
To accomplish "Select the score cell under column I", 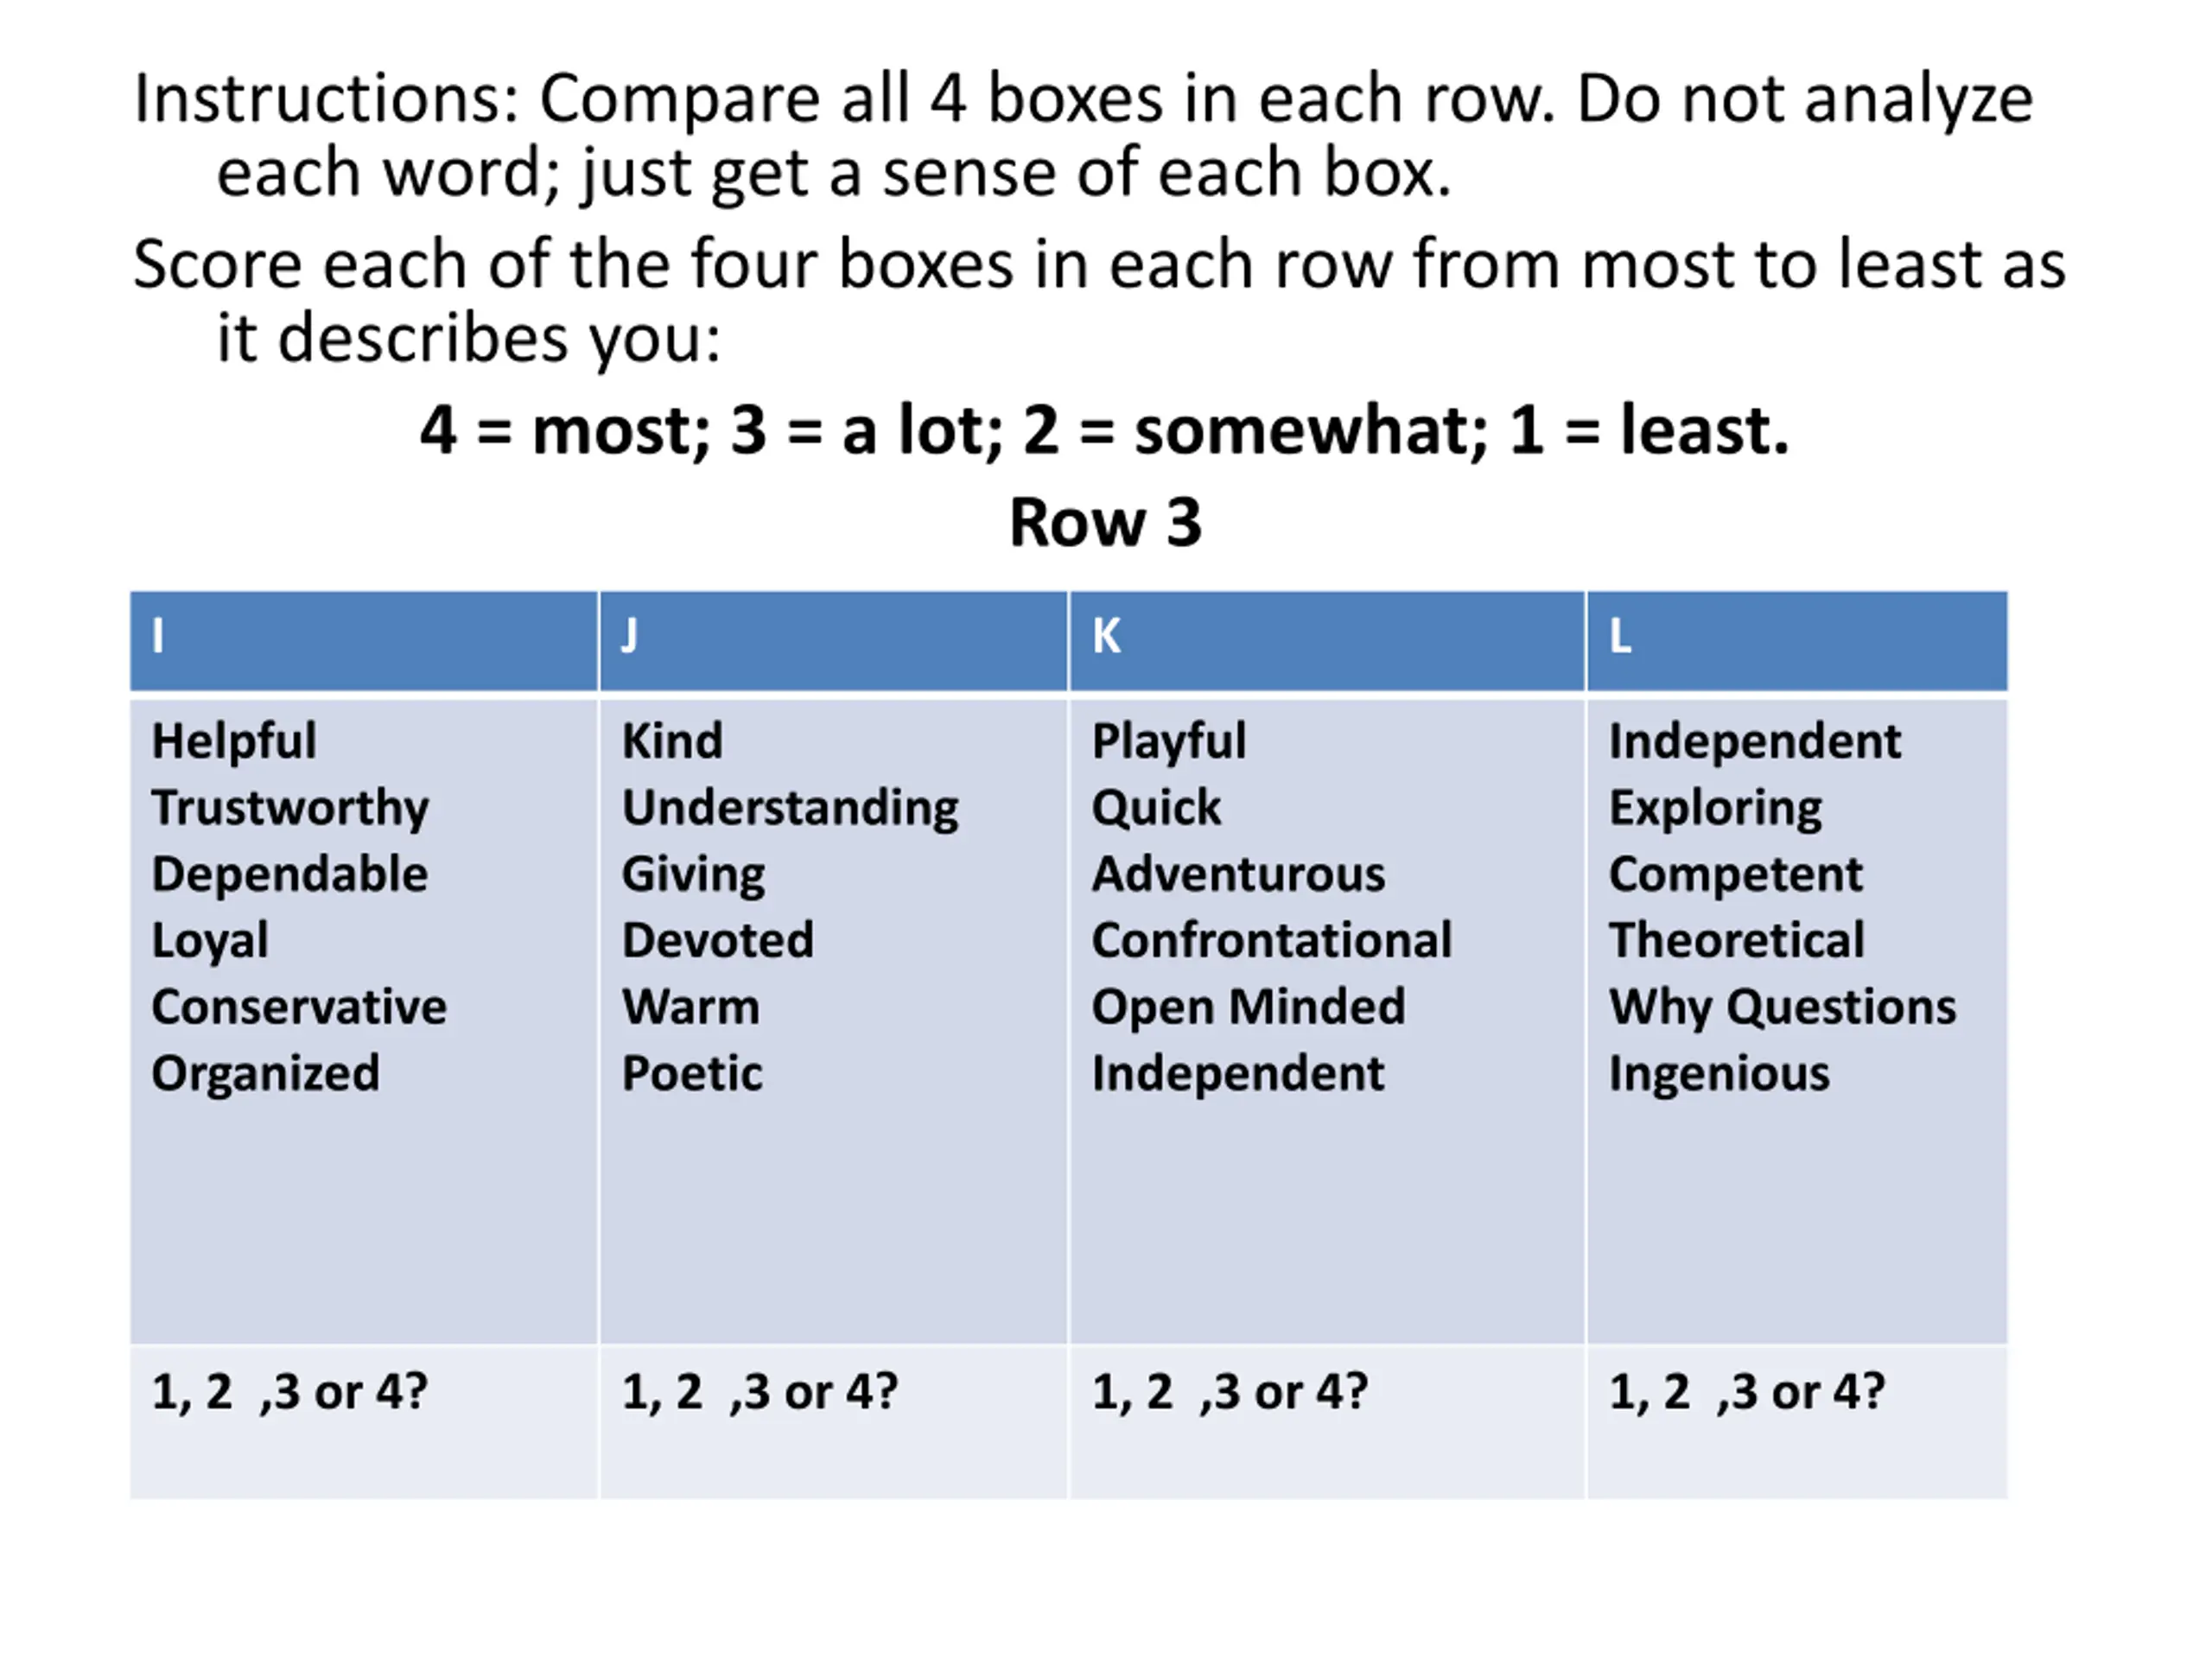I will click(363, 1420).
